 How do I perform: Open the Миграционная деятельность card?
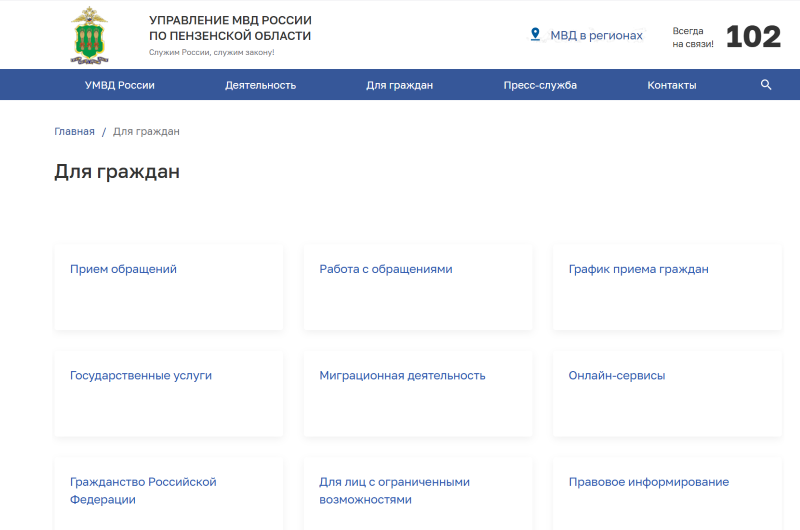click(x=402, y=376)
